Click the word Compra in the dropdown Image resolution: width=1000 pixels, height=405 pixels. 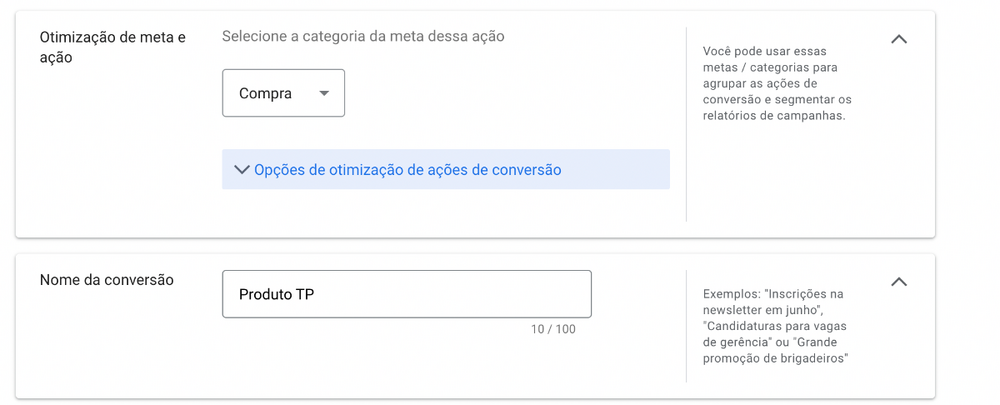pyautogui.click(x=265, y=94)
